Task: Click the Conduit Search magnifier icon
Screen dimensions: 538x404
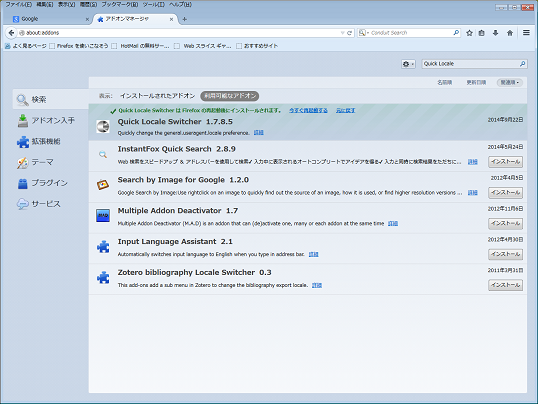Action: 456,33
